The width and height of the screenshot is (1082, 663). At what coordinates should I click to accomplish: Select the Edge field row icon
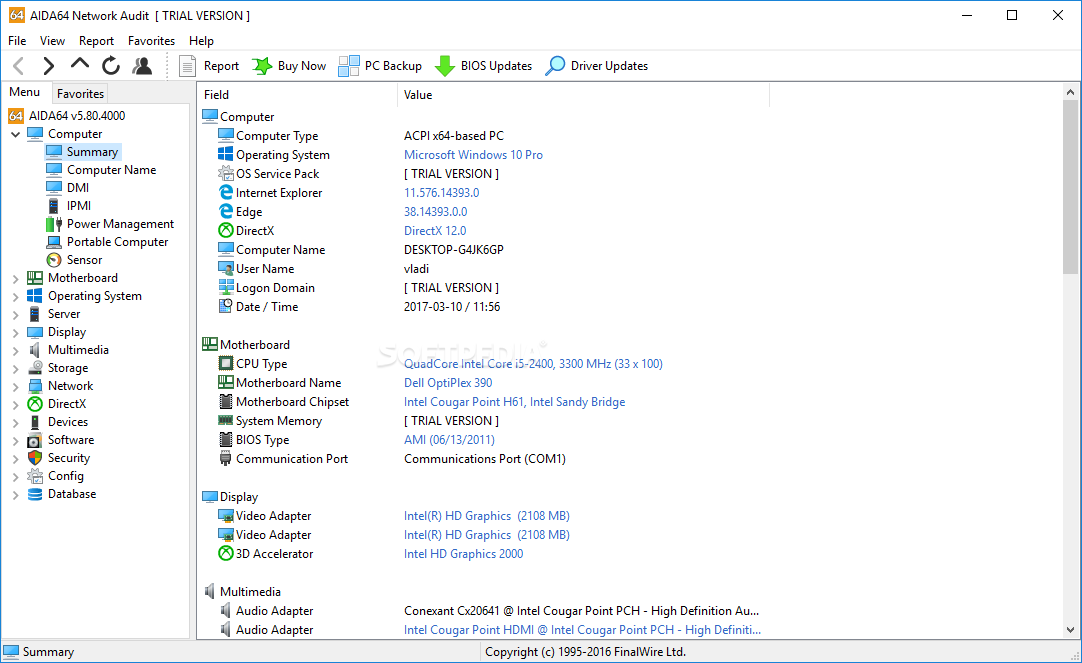226,211
